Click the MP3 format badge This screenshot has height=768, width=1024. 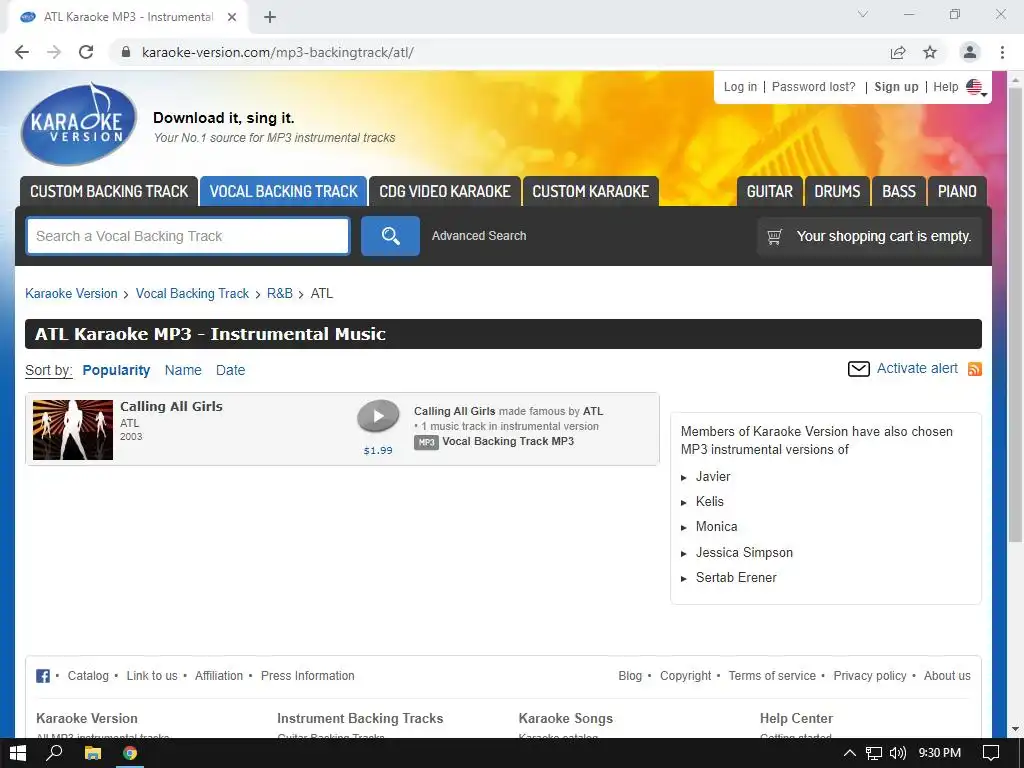point(426,442)
